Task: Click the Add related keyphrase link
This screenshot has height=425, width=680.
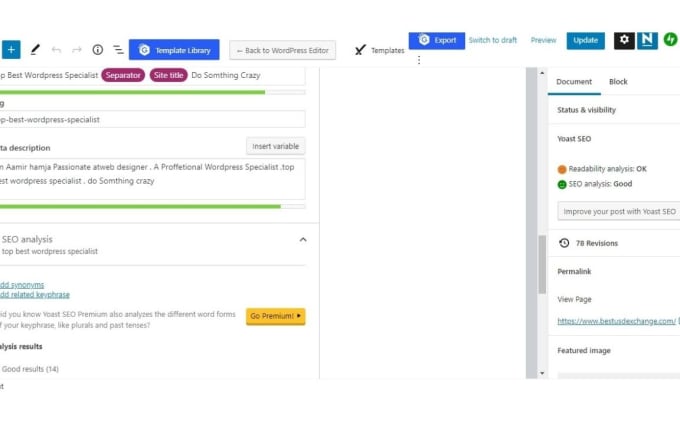Action: point(35,294)
